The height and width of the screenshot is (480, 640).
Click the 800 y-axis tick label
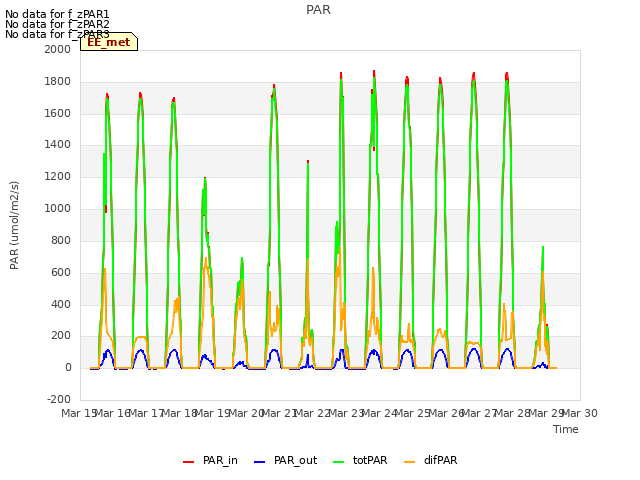point(61,240)
